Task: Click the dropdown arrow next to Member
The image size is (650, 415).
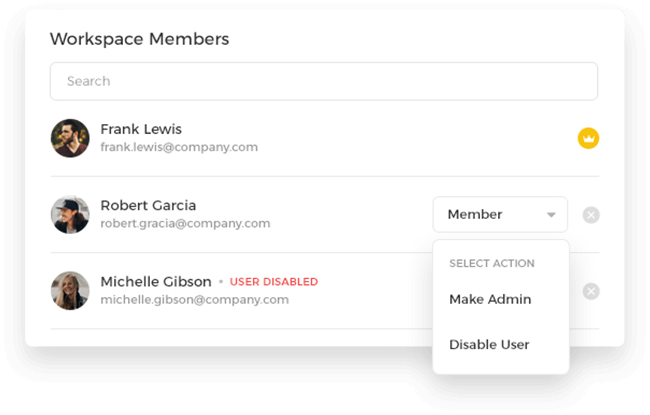Action: (x=551, y=215)
